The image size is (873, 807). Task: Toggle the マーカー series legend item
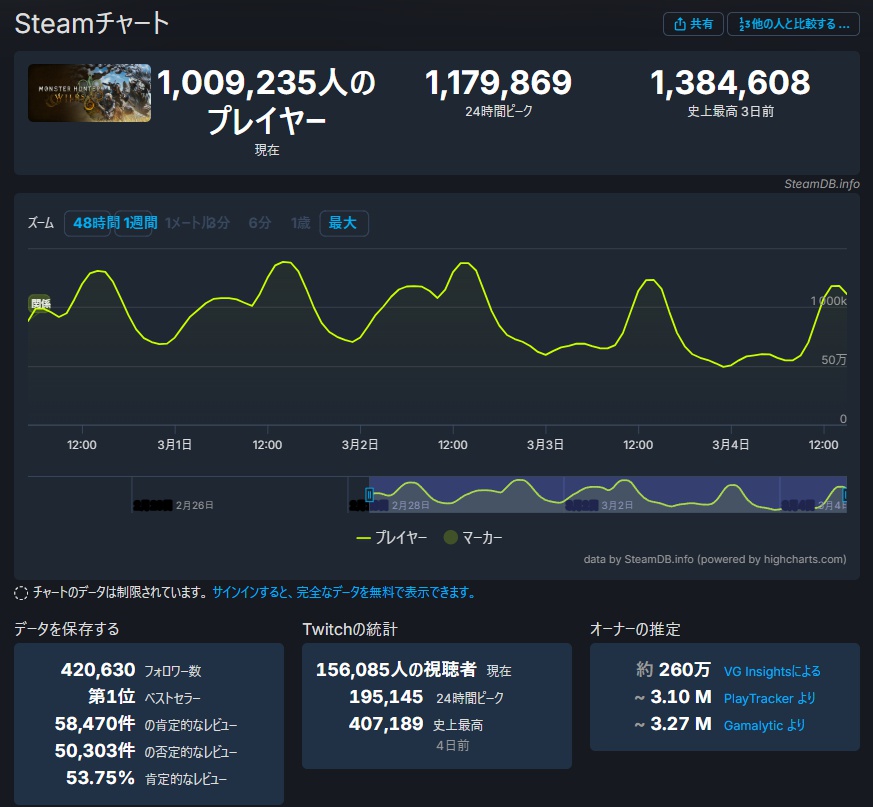[473, 537]
